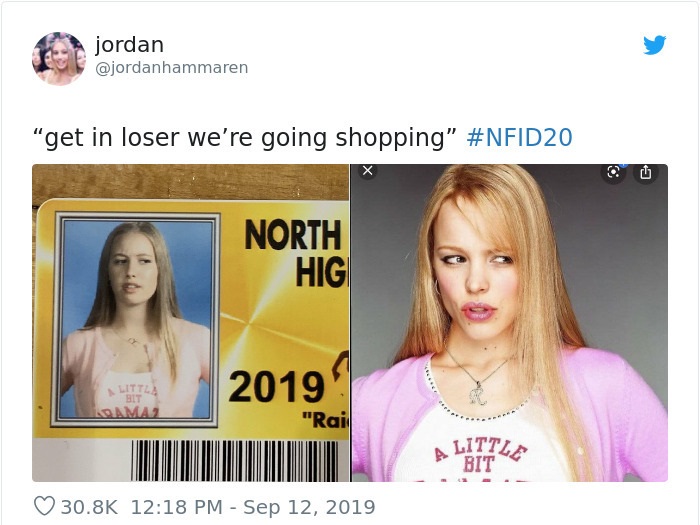Viewport: 700px width, 525px height.
Task: Click the "A LITTLE BIT" shirt text in the right photo
Action: (x=480, y=454)
